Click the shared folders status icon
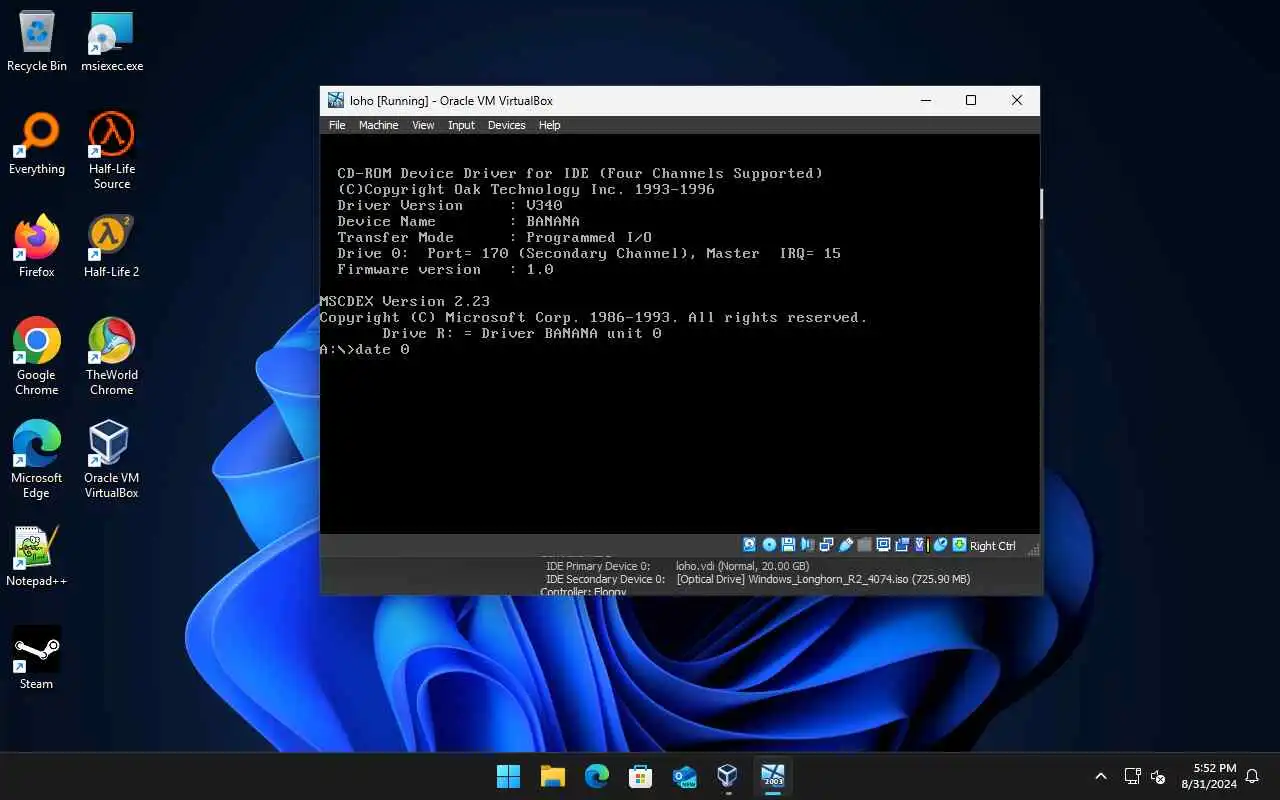Screen dimensions: 1280x800 pyautogui.click(x=864, y=545)
